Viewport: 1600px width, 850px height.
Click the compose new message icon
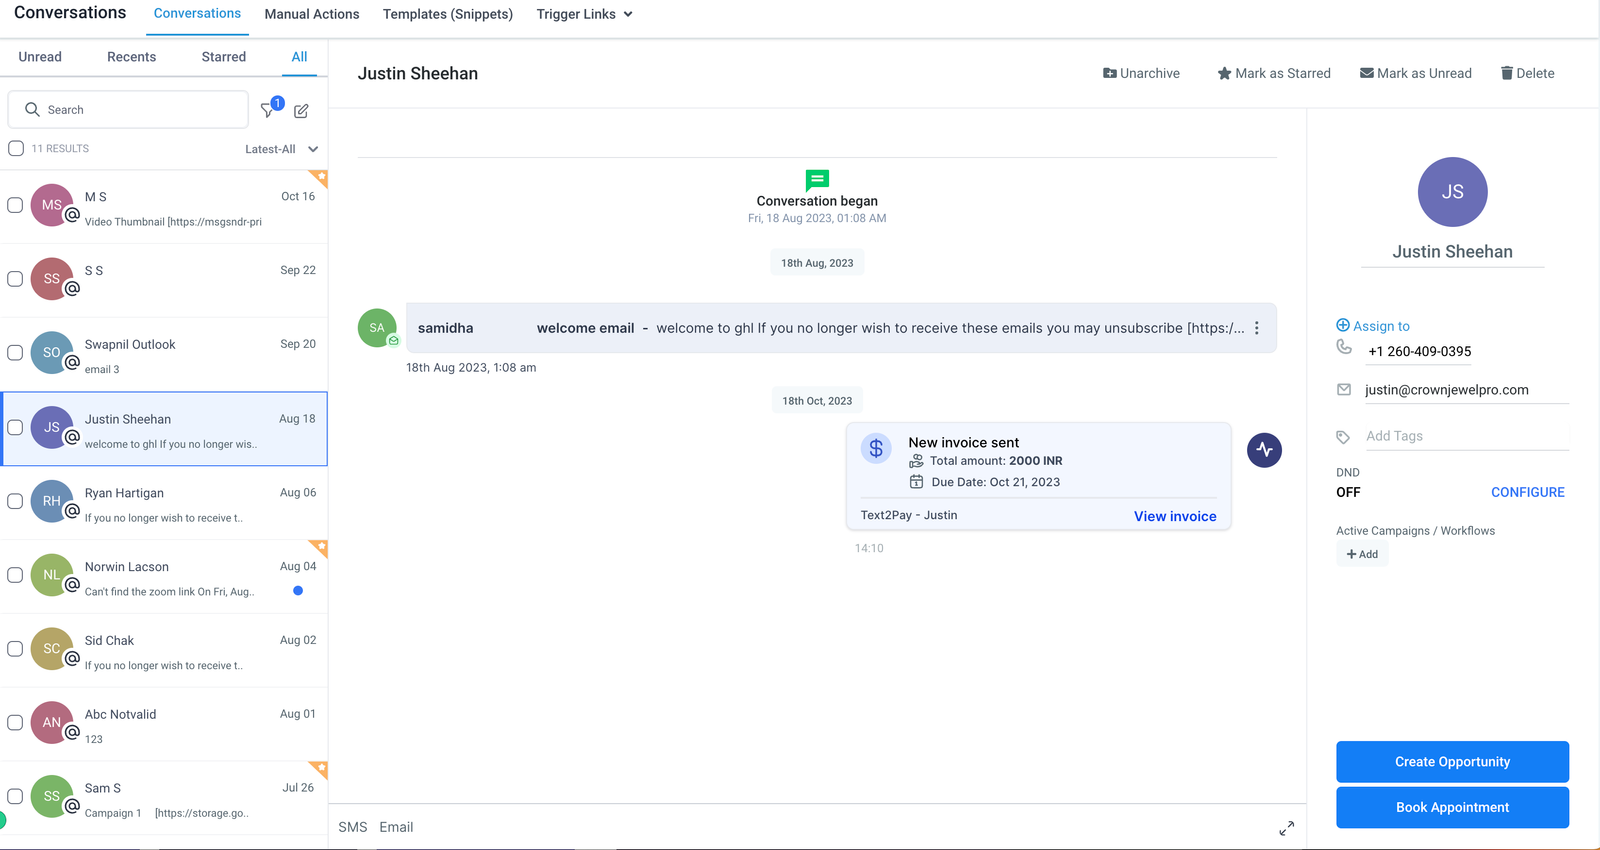coord(301,111)
